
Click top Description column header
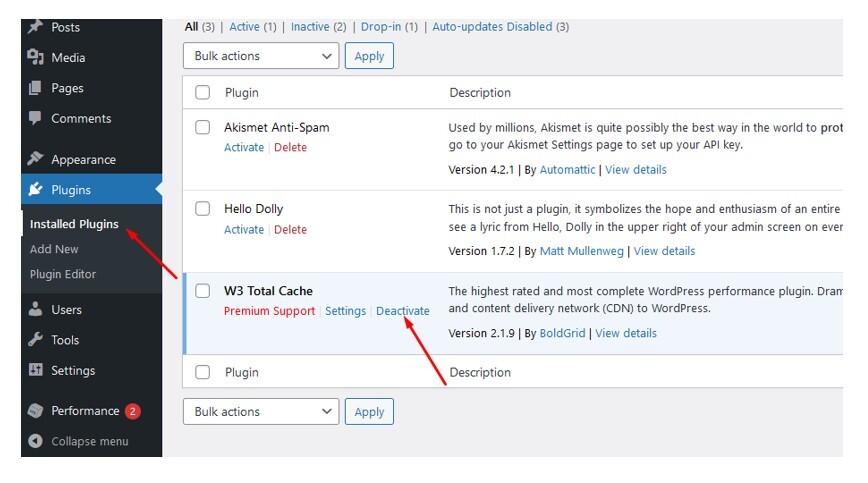point(480,92)
